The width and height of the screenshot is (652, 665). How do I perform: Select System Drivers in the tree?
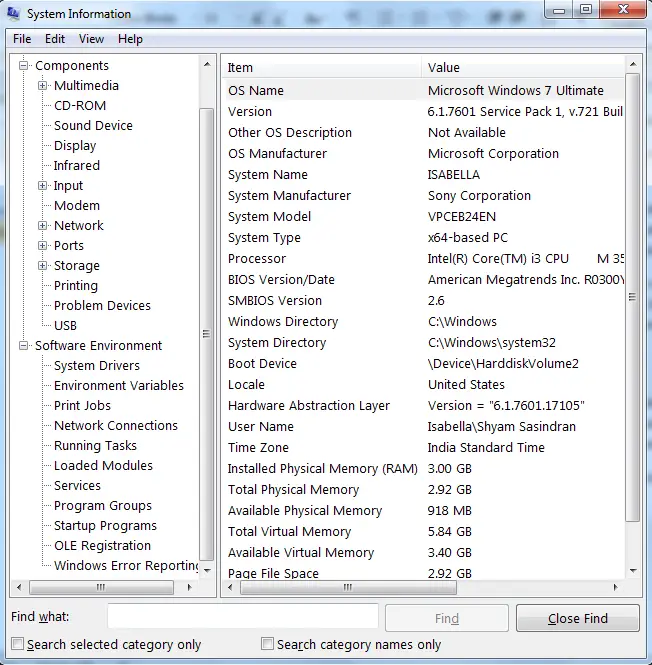(97, 366)
